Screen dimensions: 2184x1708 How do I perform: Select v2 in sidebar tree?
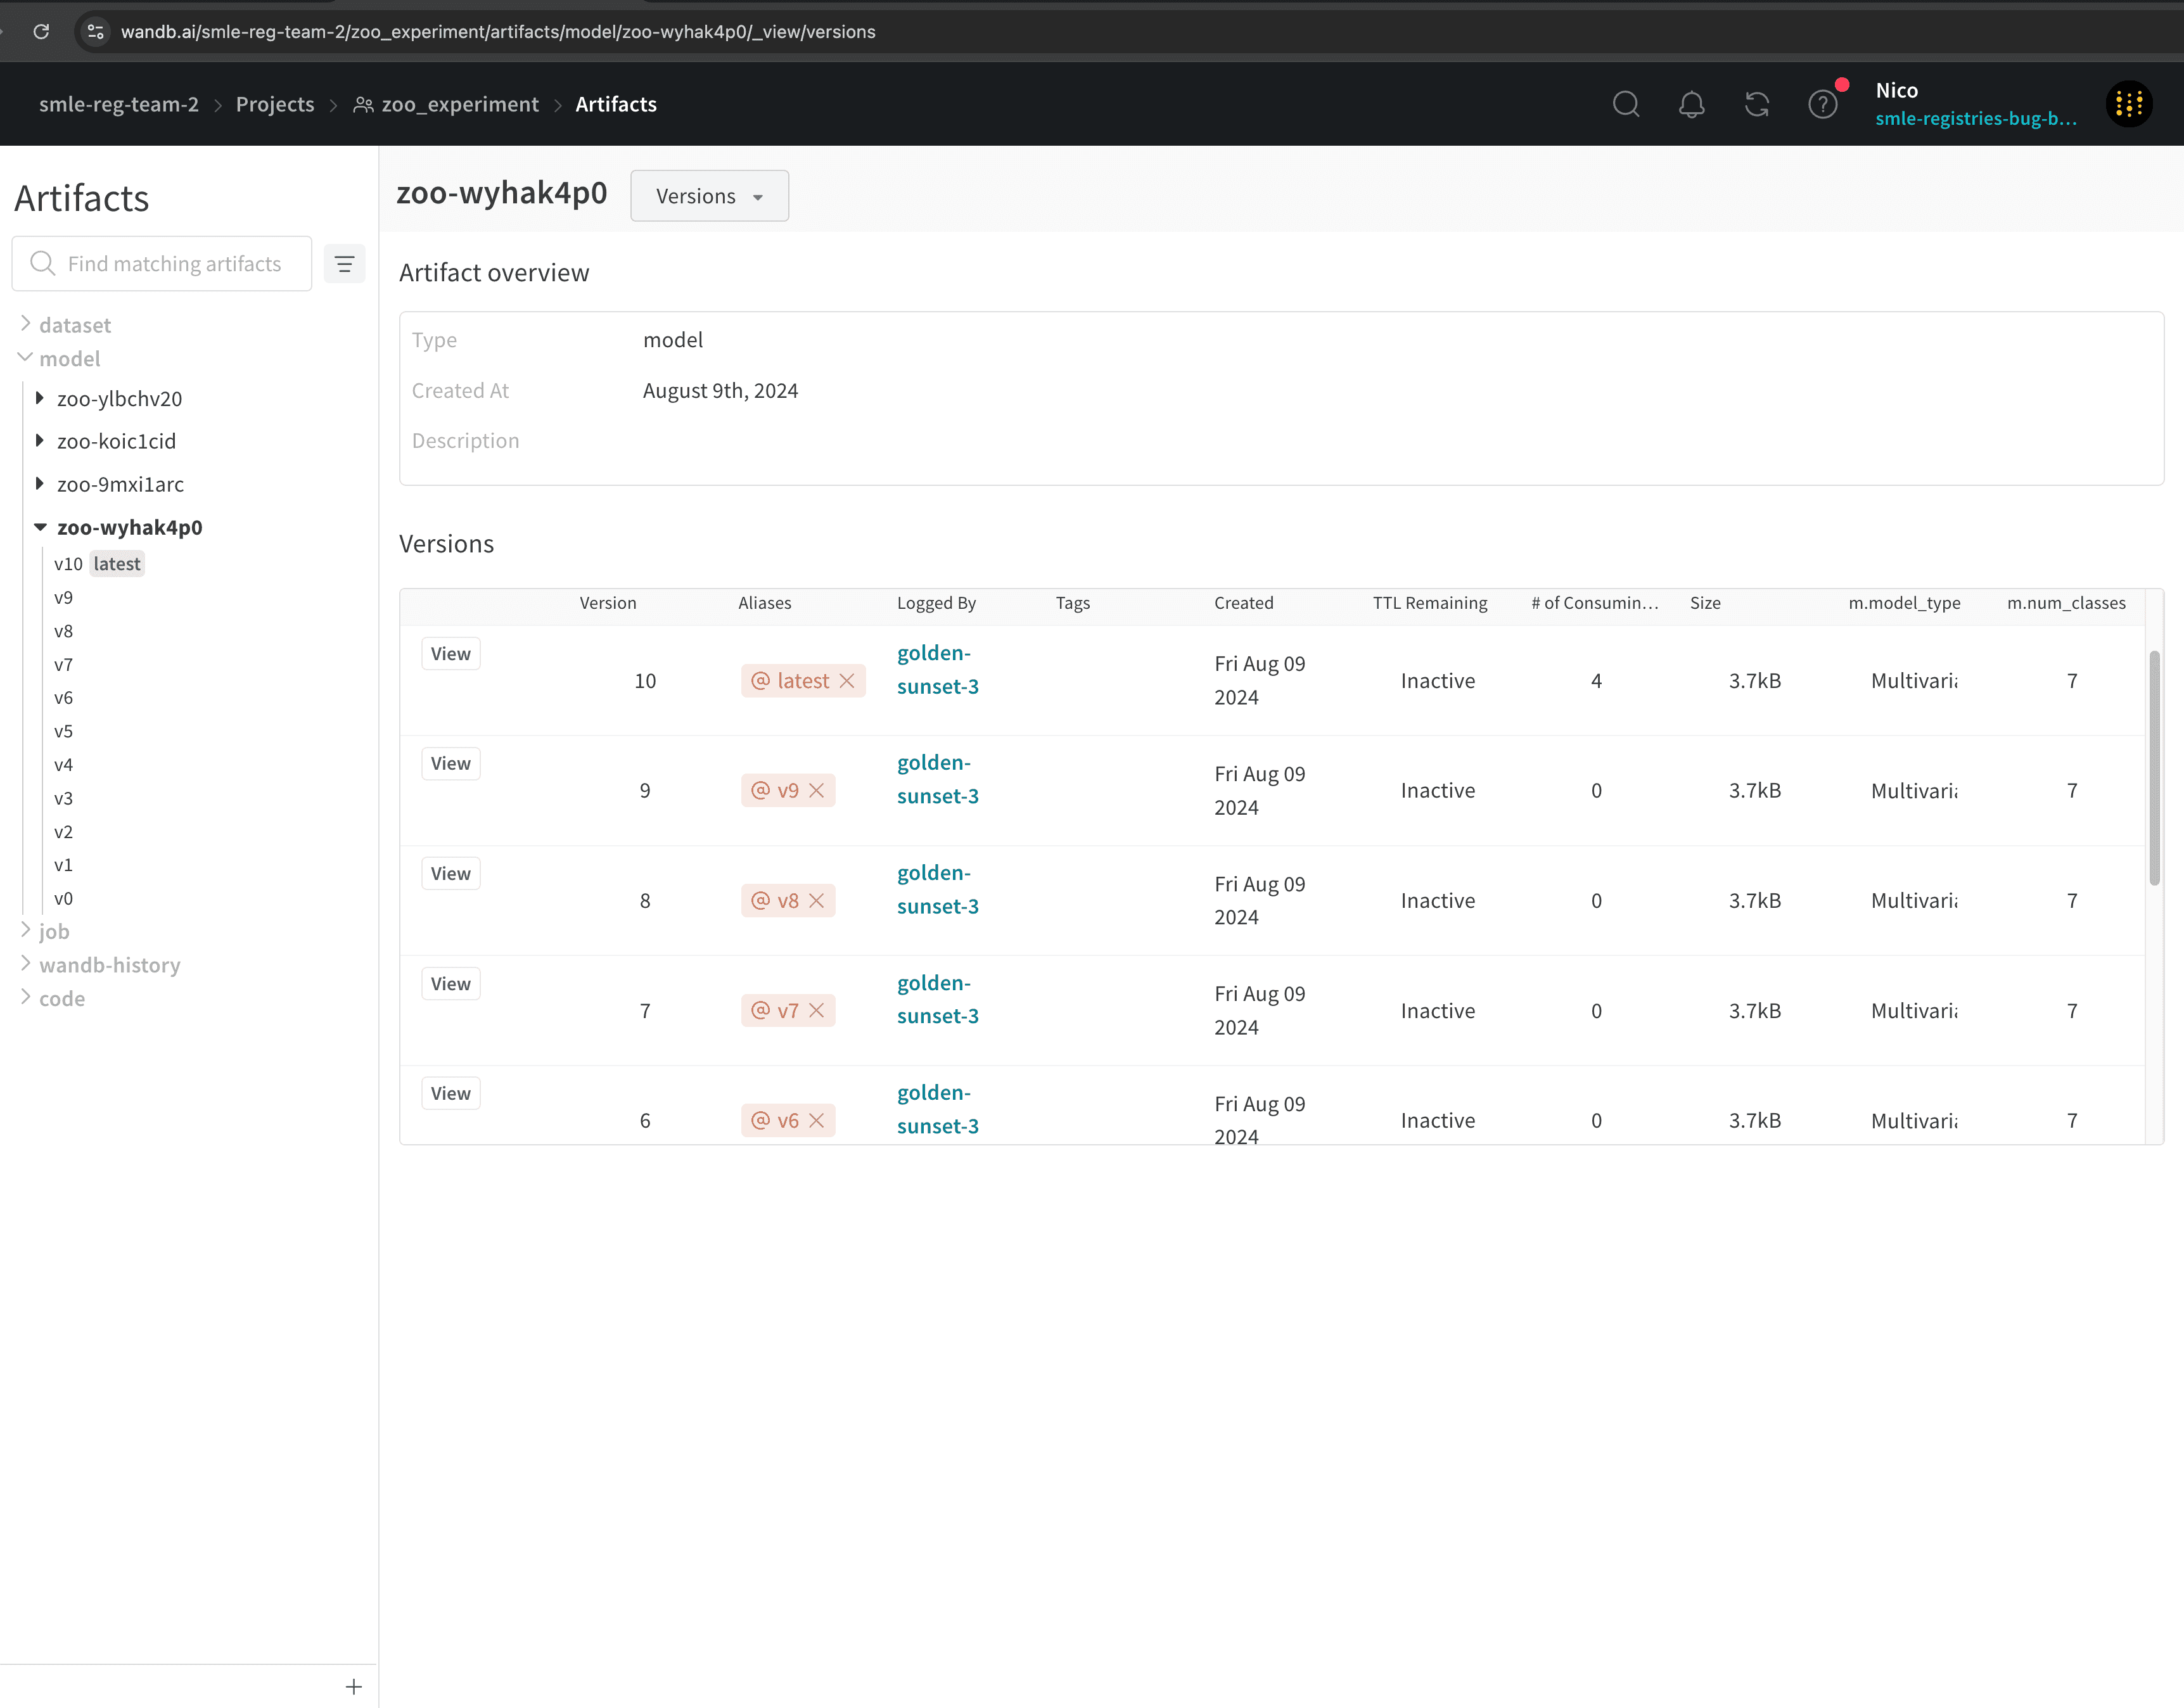[x=64, y=832]
